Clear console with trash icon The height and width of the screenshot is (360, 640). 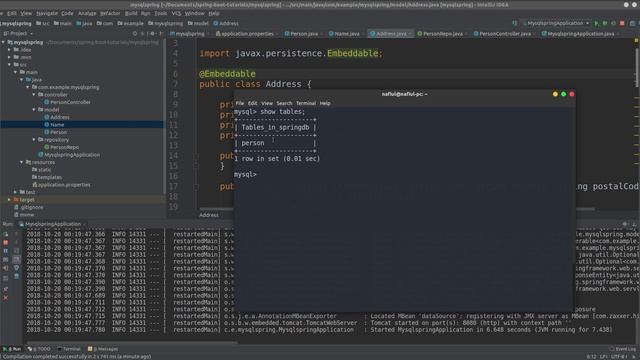pyautogui.click(x=16, y=277)
